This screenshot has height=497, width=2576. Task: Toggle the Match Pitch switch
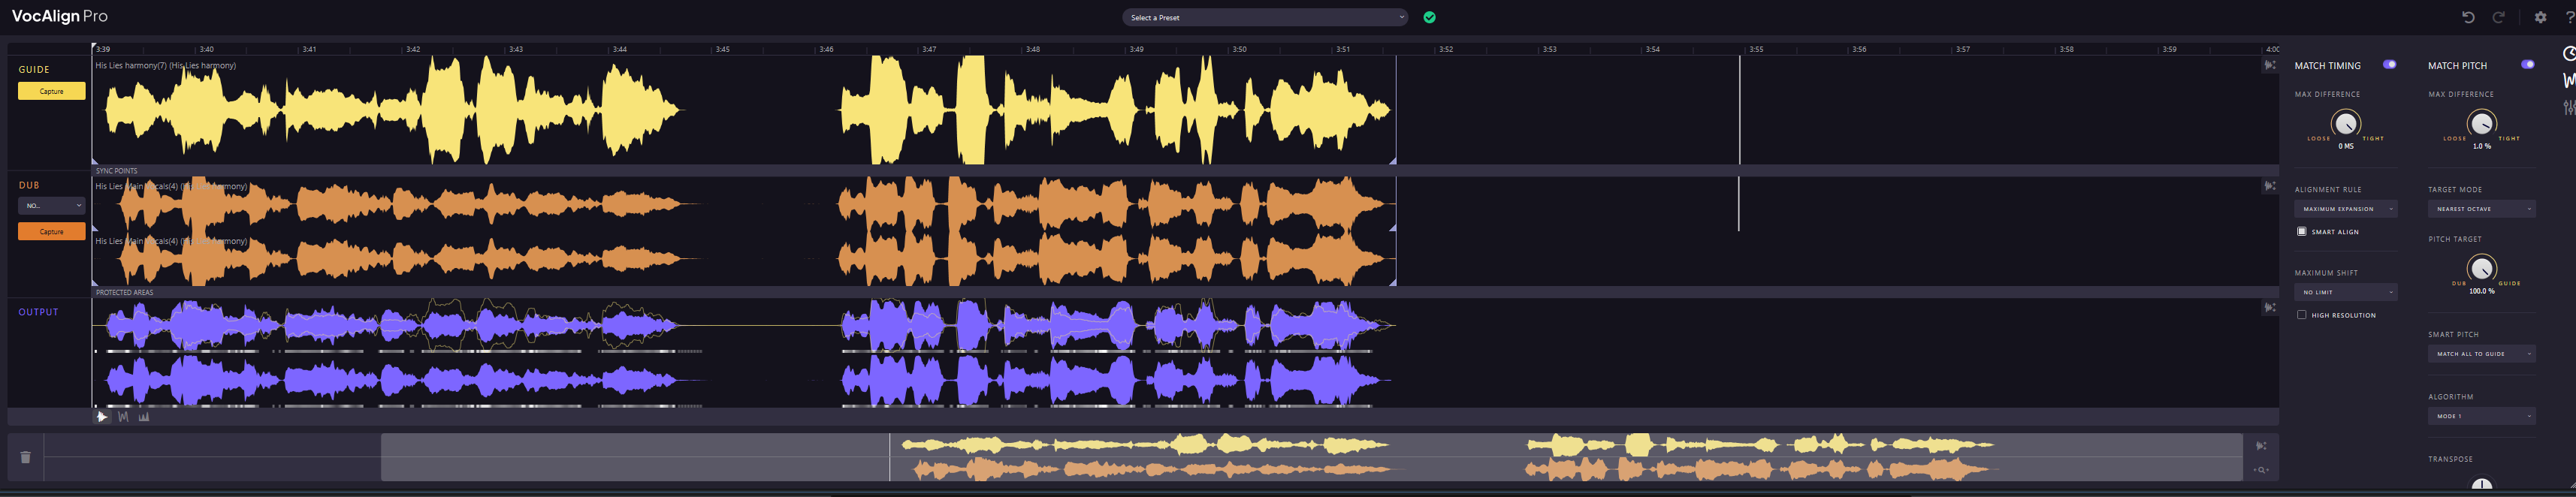point(2527,65)
